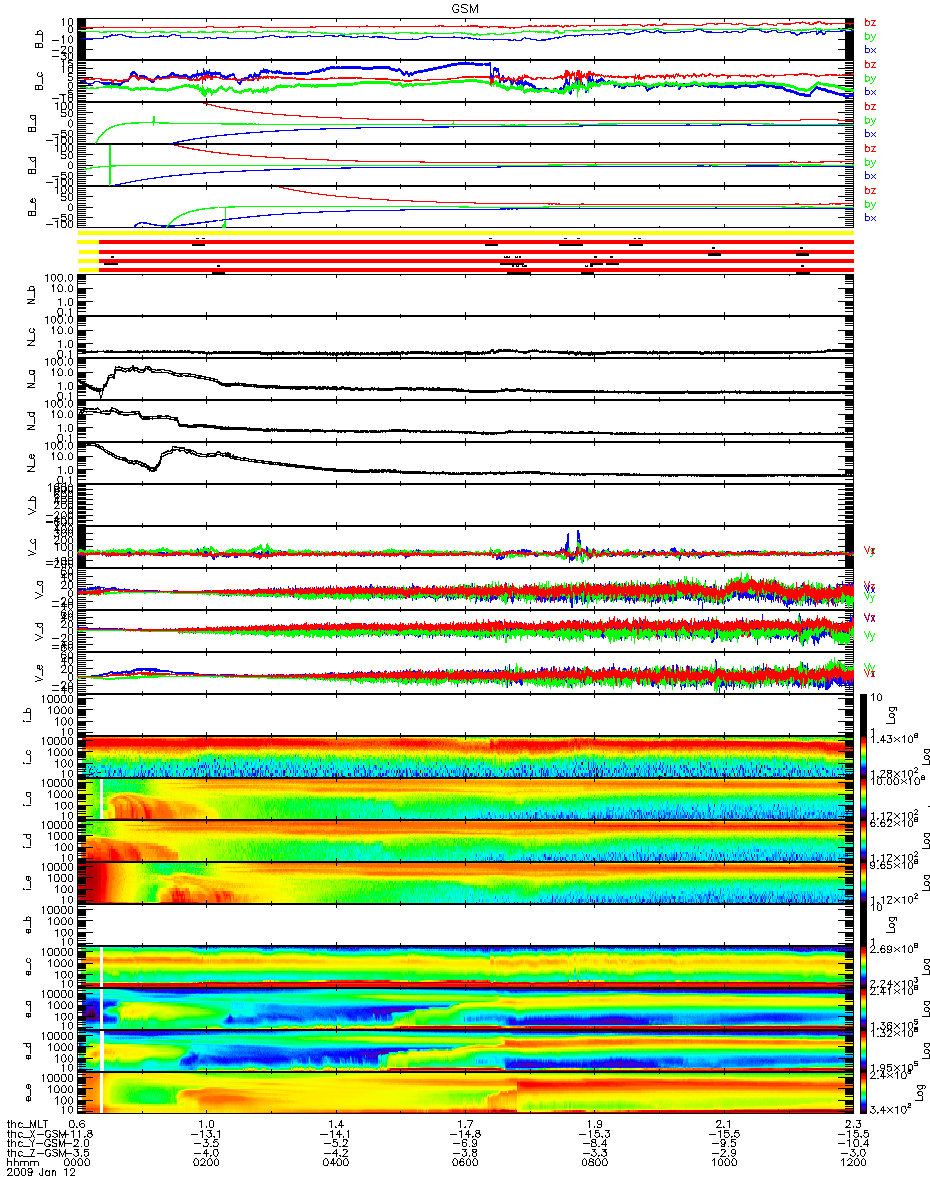The image size is (930, 1200).
Task: Click the red bz legend of B_d panel
Action: click(x=870, y=148)
